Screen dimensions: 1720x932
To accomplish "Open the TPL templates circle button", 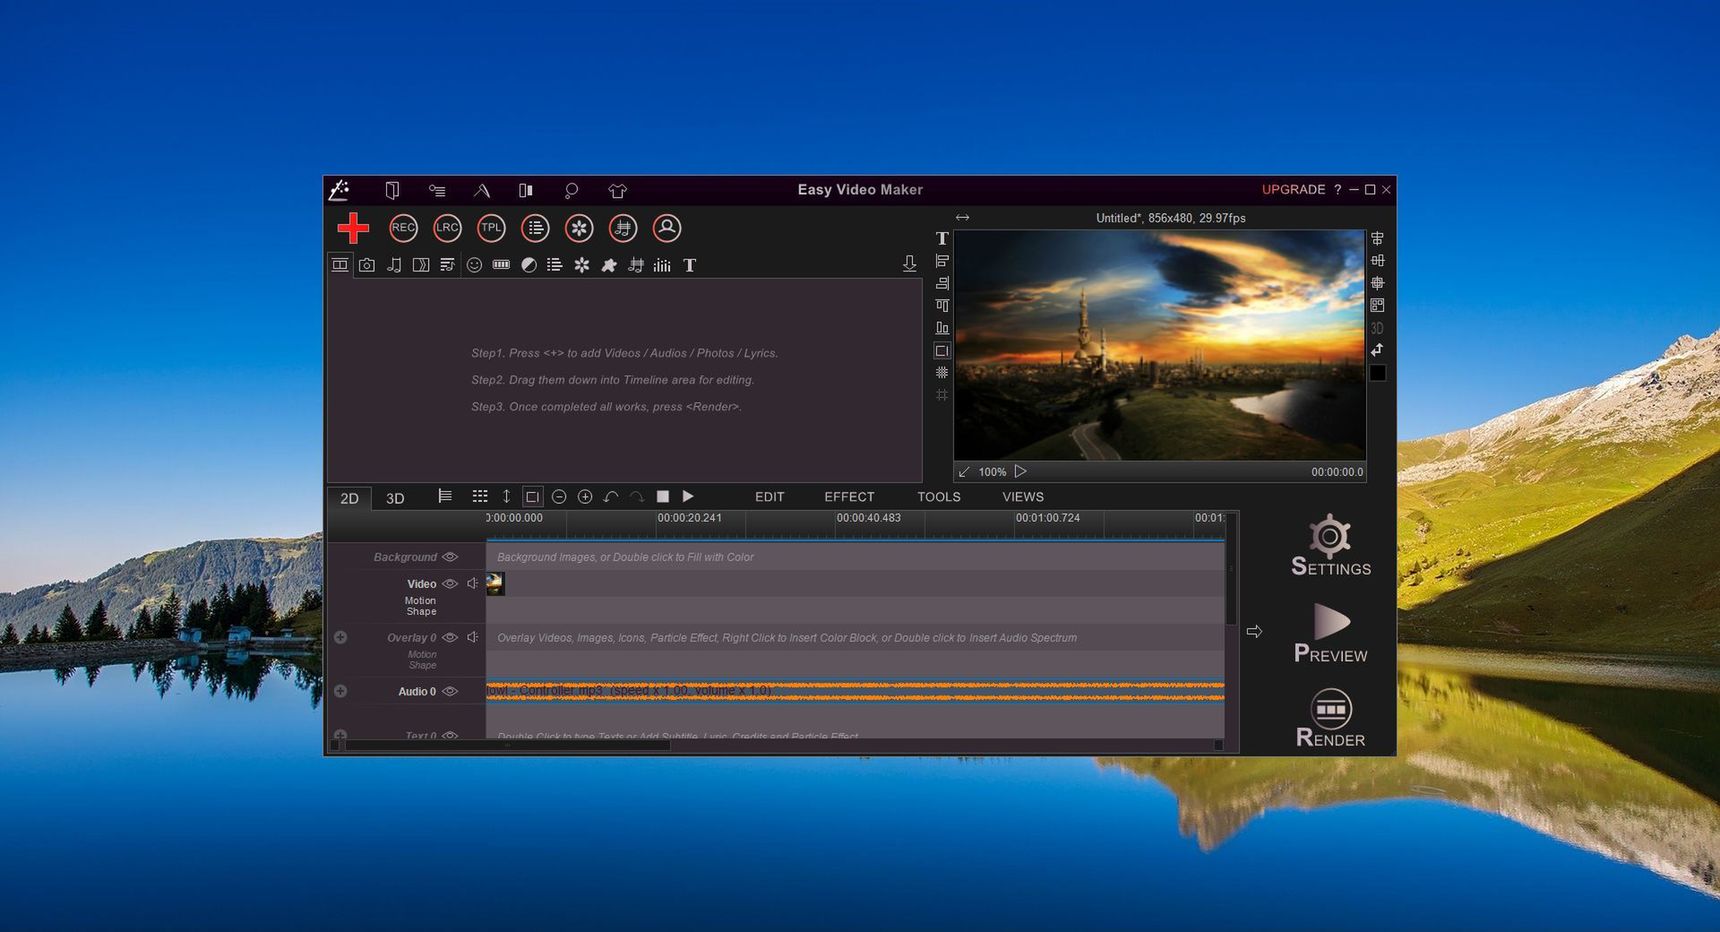I will [x=491, y=228].
